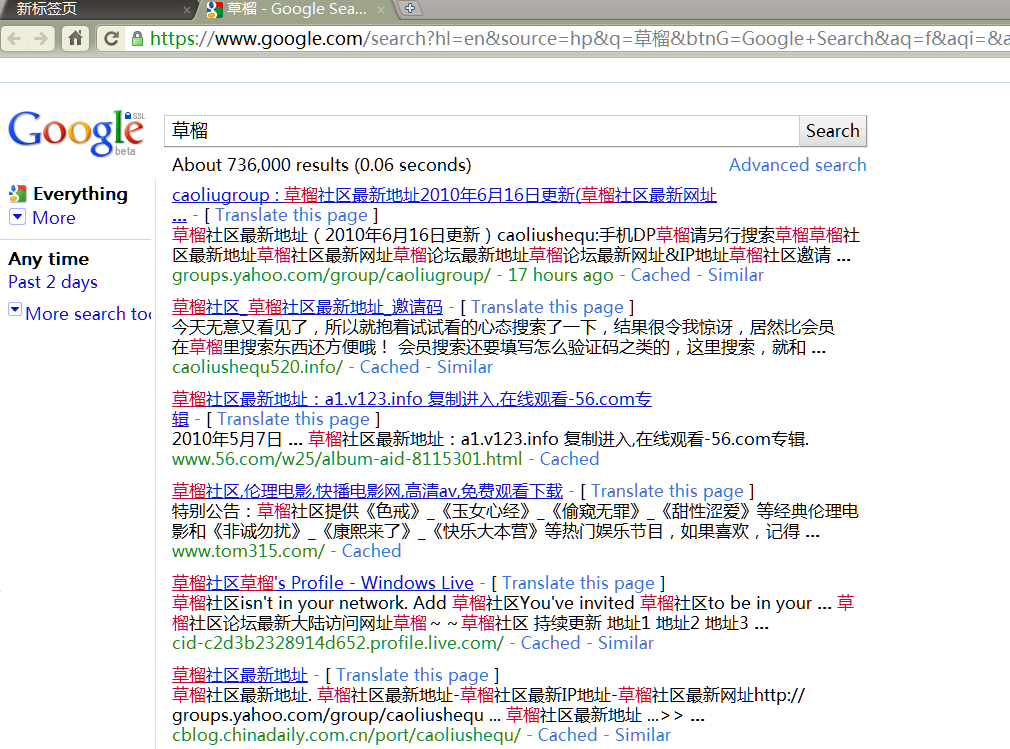Close the 新标签页 tab

[x=187, y=10]
